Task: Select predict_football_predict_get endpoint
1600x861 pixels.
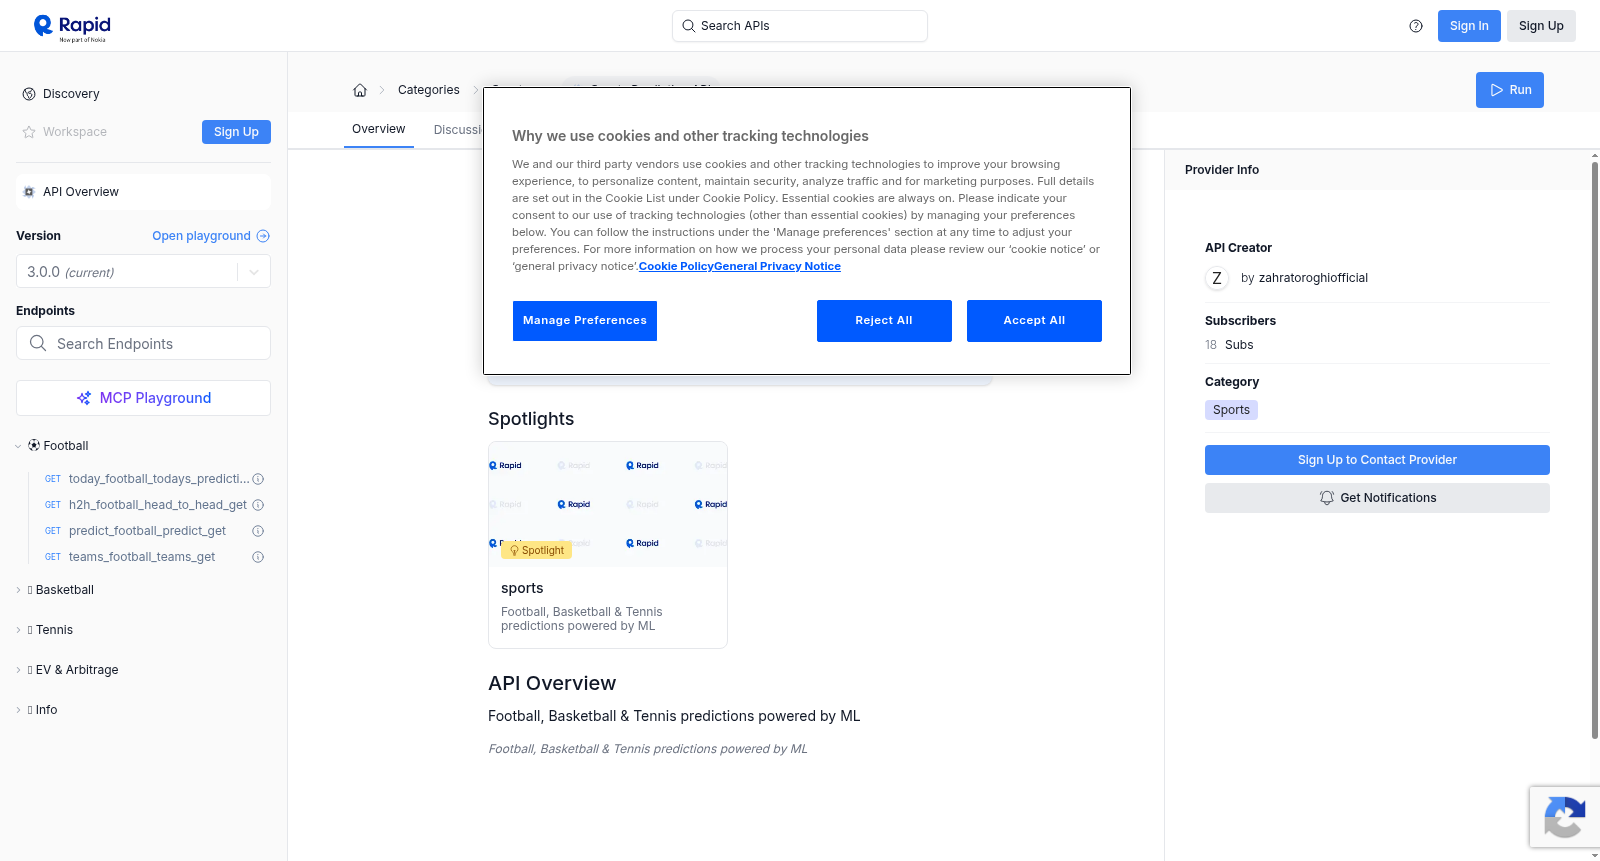Action: [x=147, y=531]
